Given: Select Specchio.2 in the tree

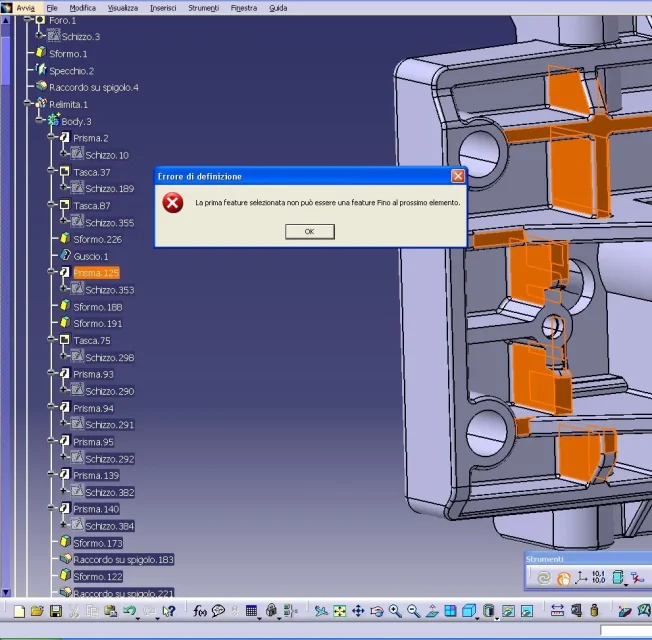Looking at the screenshot, I should (72, 71).
